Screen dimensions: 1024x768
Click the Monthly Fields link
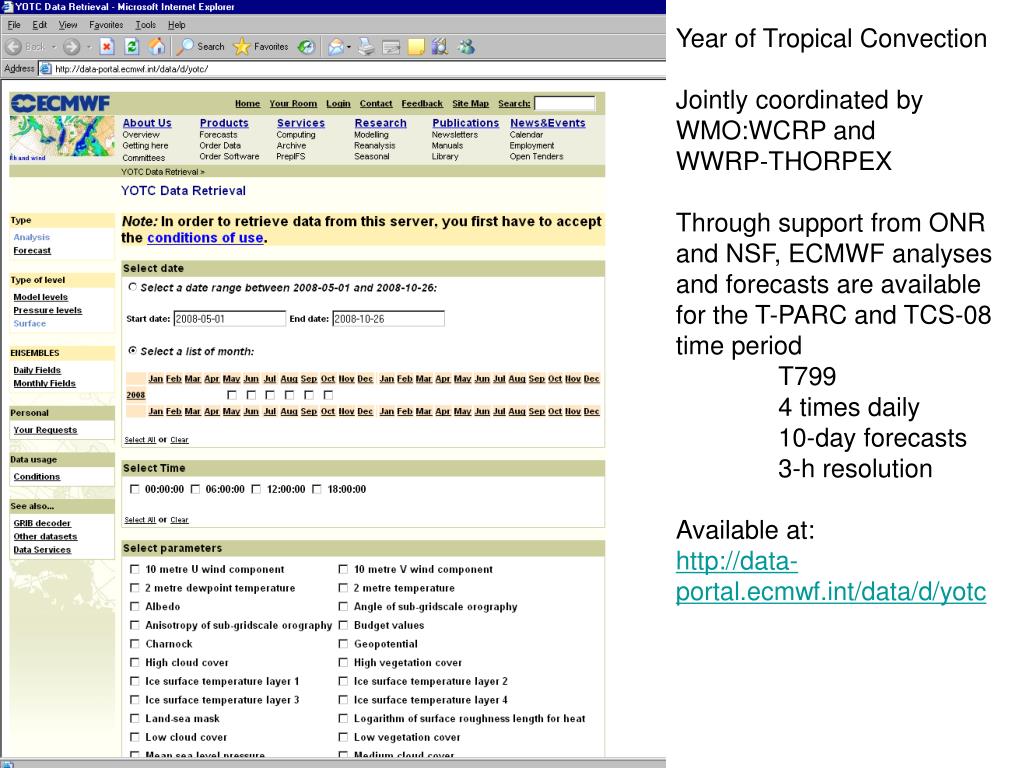(44, 384)
